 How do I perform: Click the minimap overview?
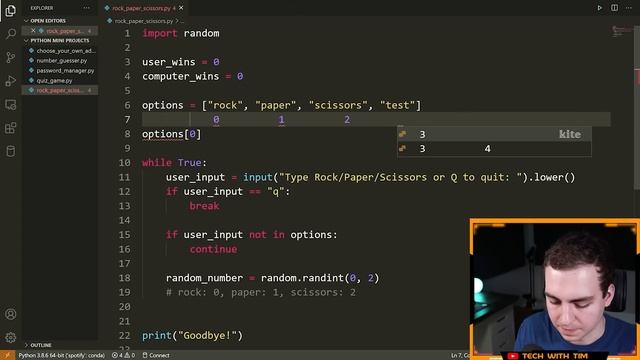[x=622, y=31]
